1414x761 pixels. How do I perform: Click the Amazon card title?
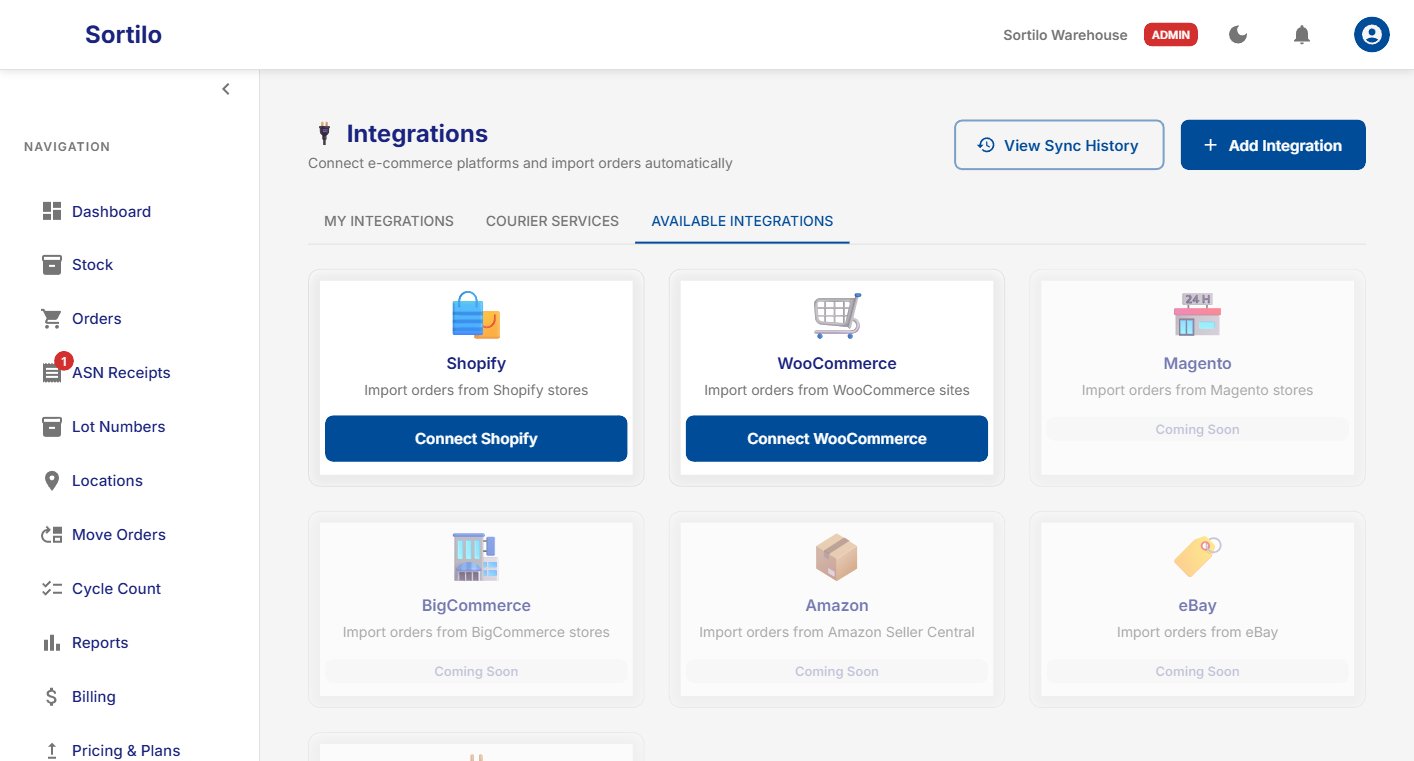pos(837,606)
